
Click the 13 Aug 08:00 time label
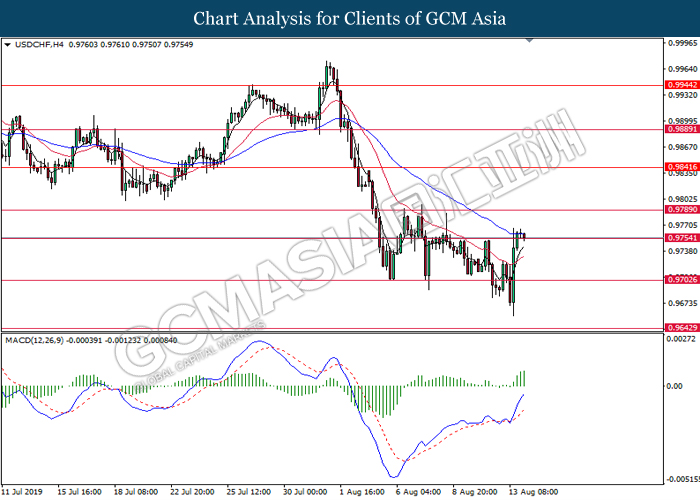coord(533,492)
